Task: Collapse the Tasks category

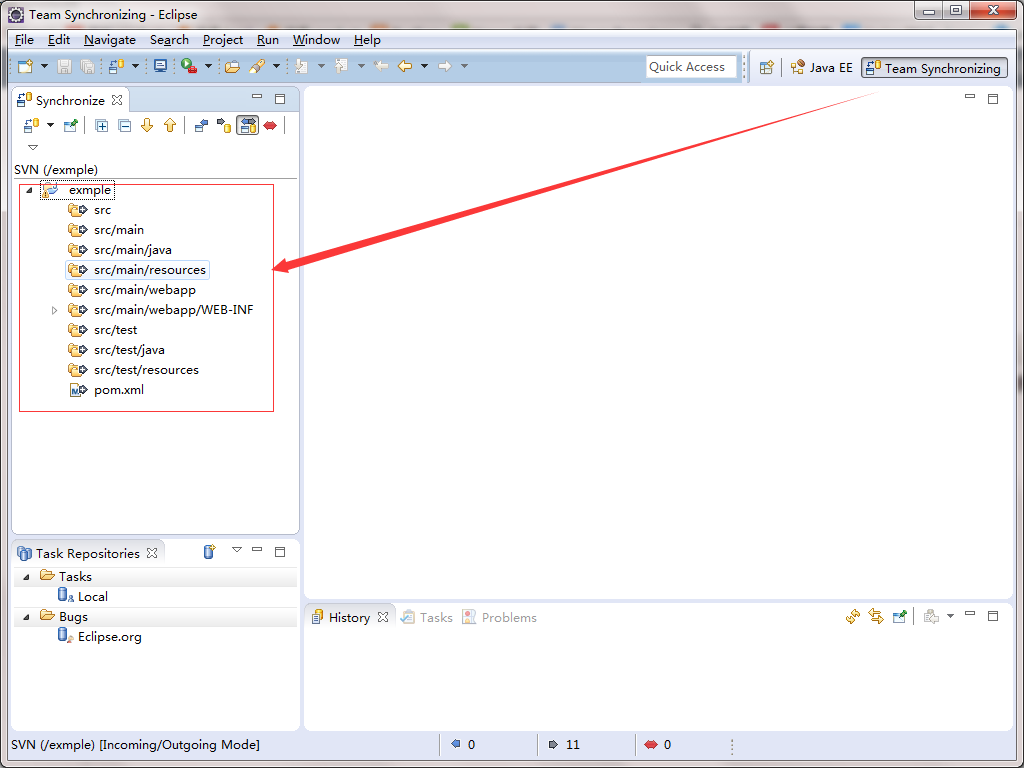Action: point(27,577)
